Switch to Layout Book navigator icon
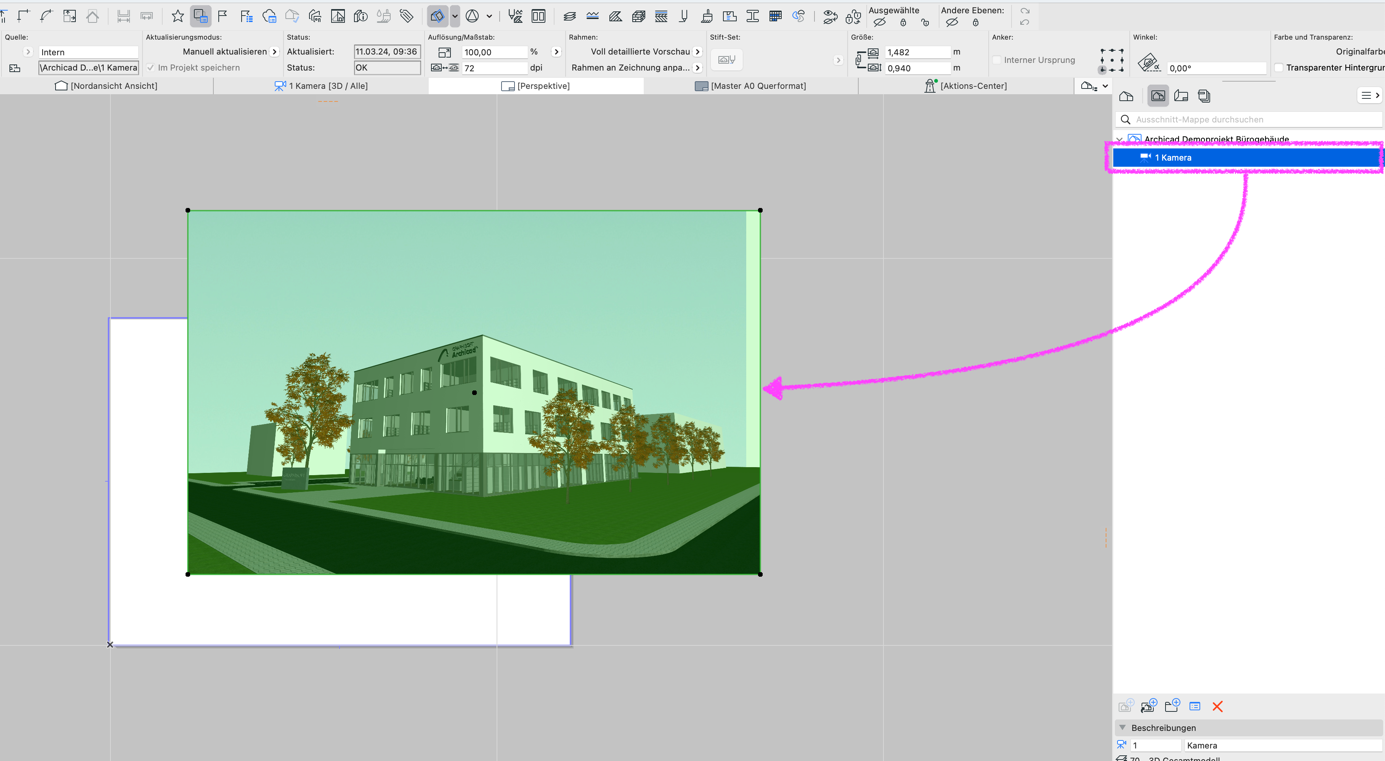Image resolution: width=1385 pixels, height=761 pixels. 1181,96
